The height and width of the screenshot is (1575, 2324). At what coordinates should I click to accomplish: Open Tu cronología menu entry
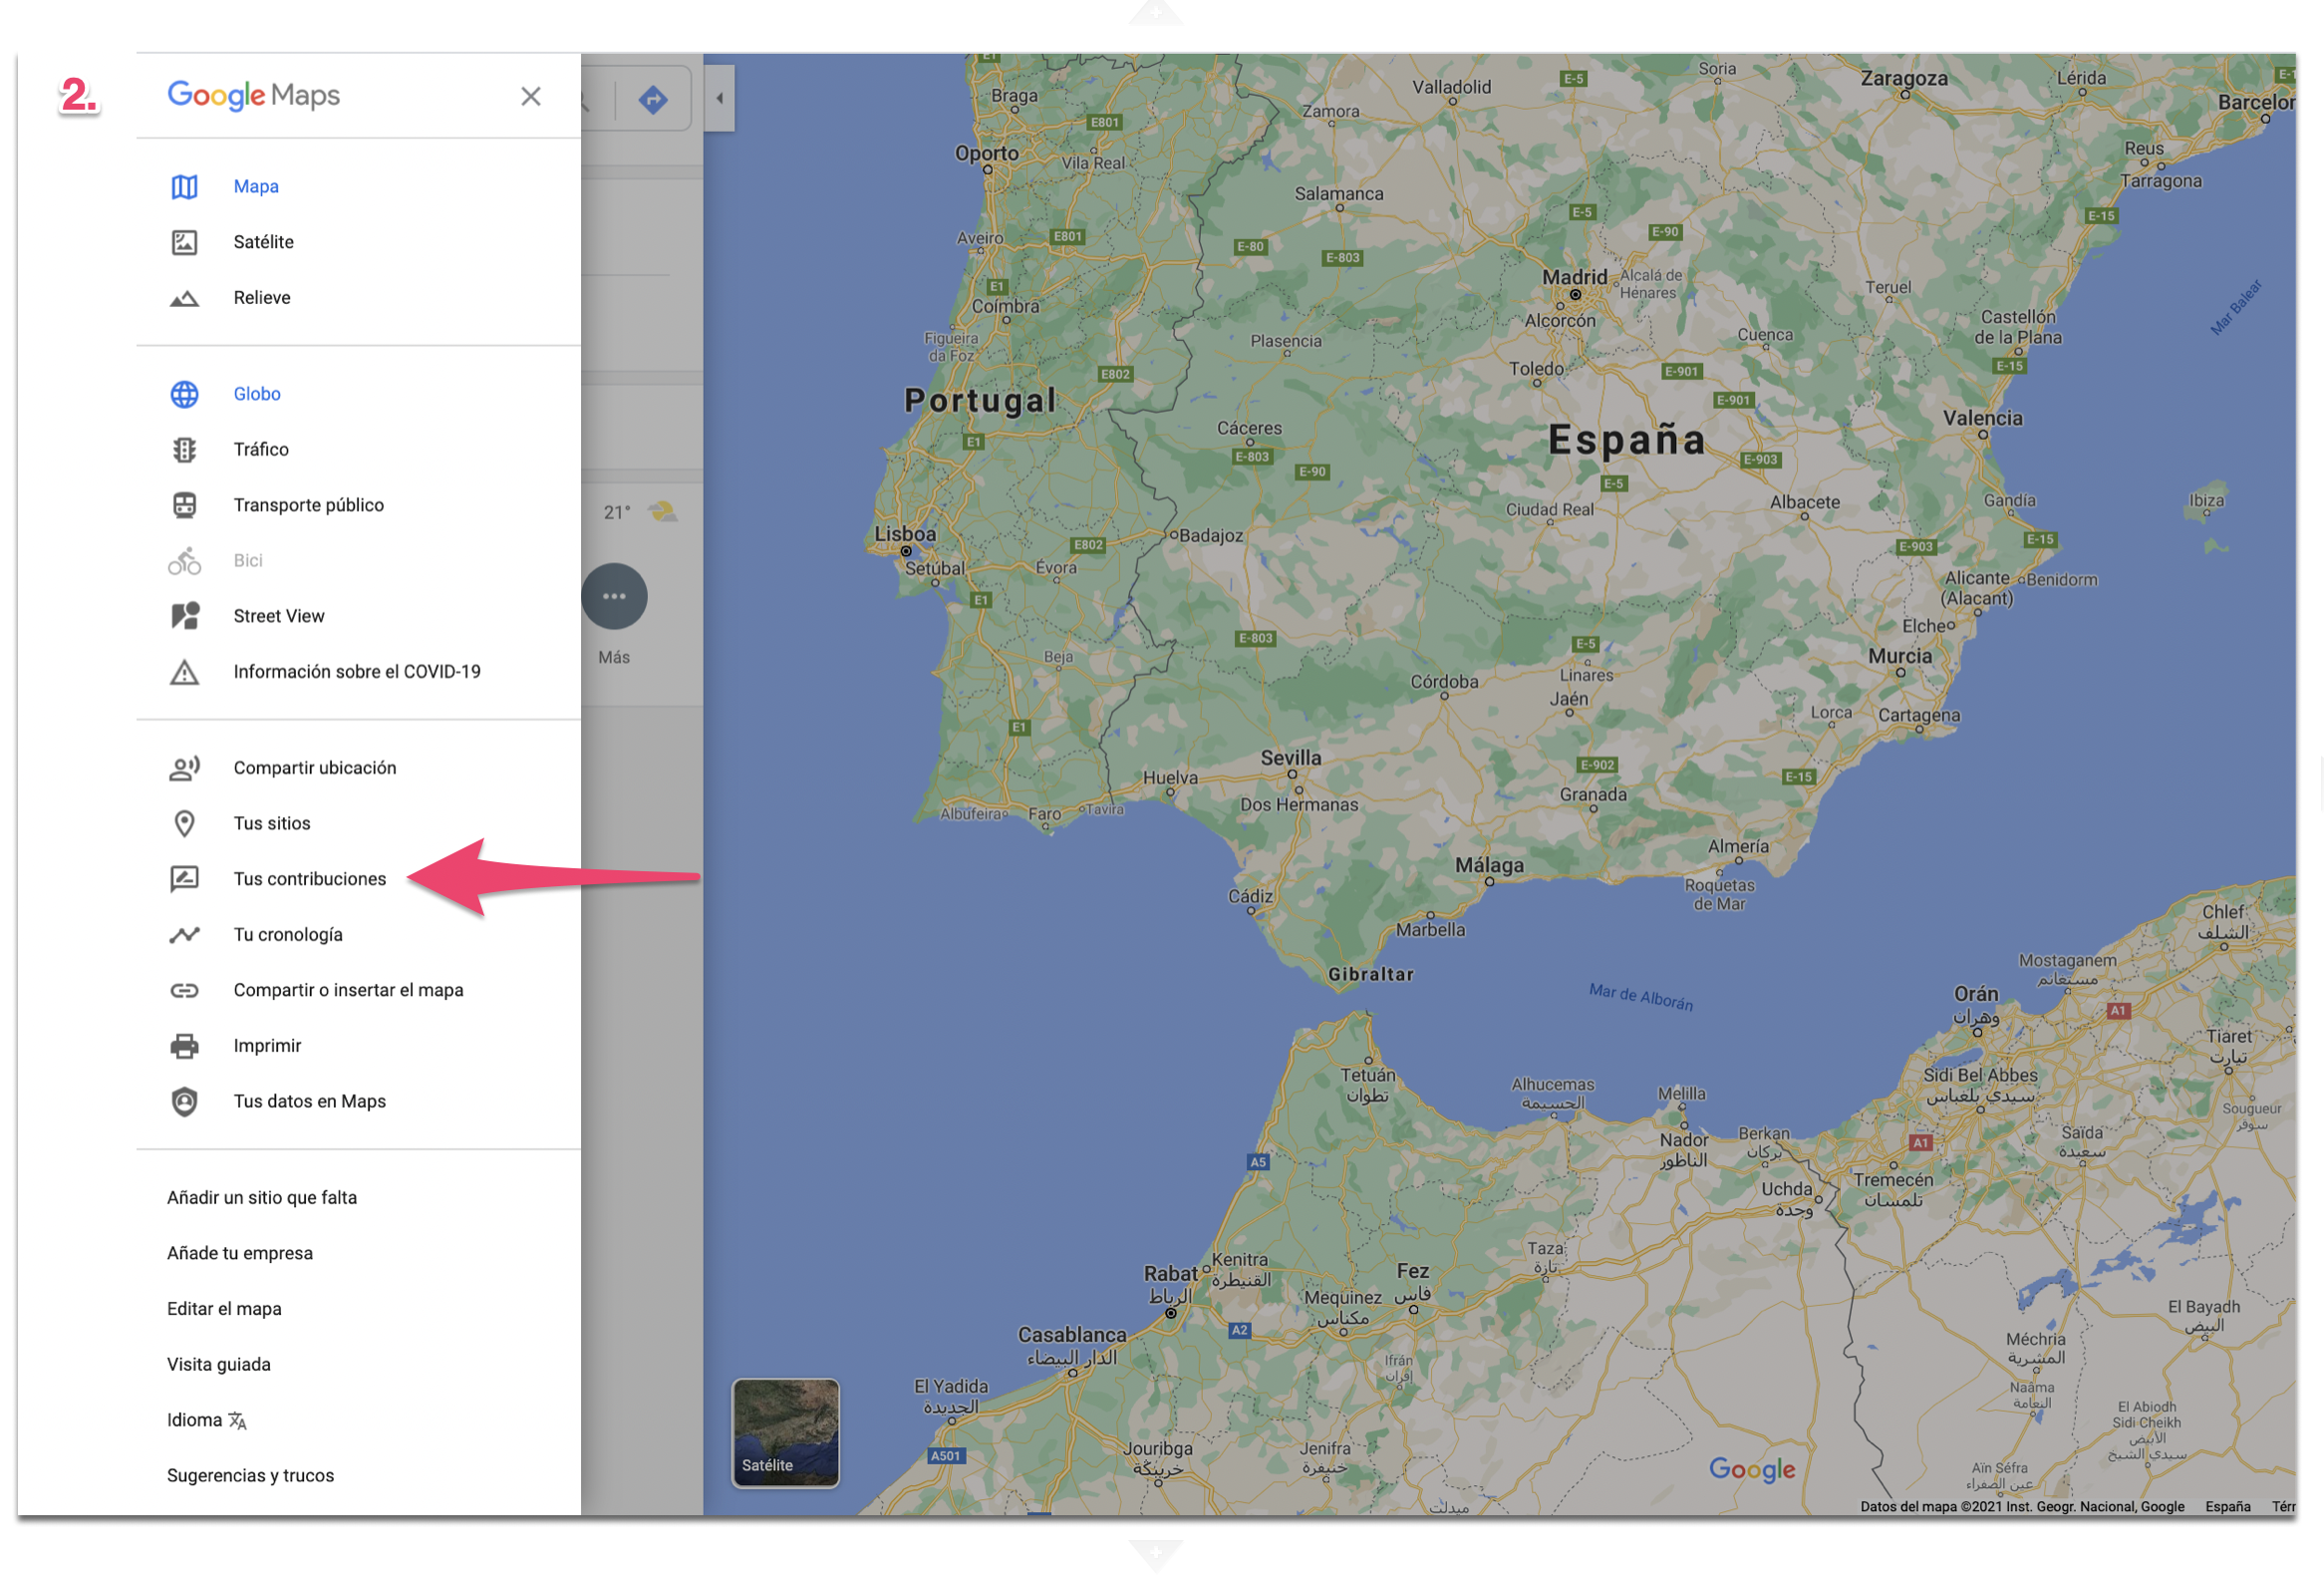point(287,935)
